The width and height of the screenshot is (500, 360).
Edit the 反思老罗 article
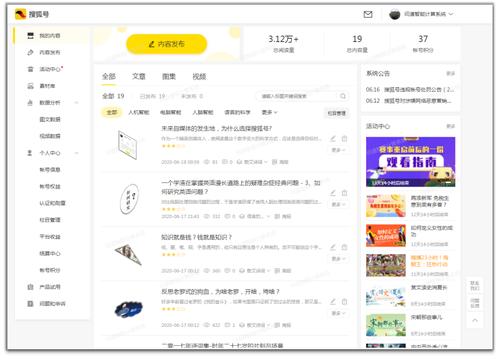tap(333, 302)
